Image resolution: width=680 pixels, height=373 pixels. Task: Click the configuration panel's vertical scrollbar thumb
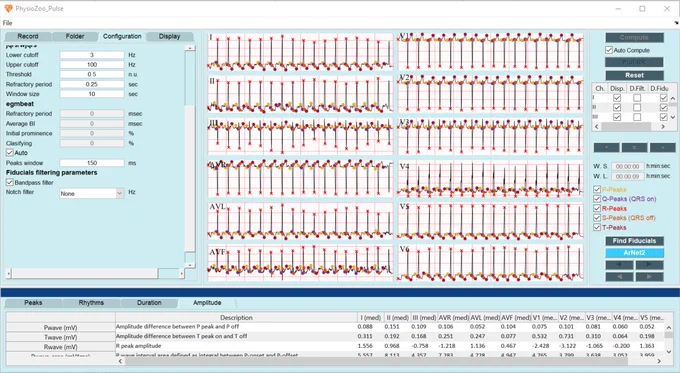click(190, 178)
